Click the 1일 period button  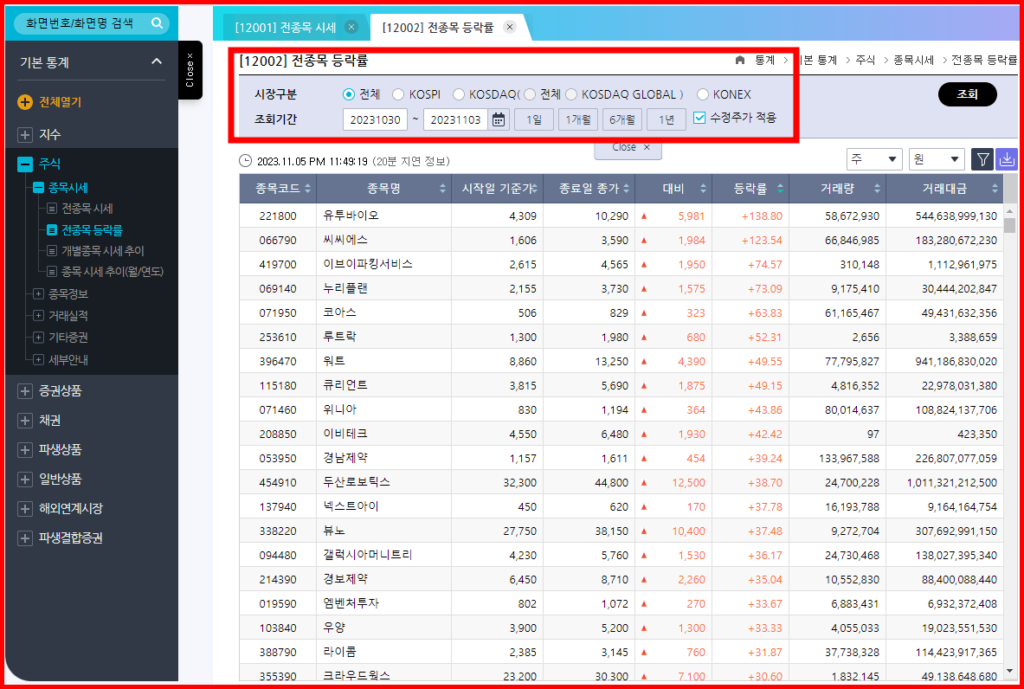(534, 120)
